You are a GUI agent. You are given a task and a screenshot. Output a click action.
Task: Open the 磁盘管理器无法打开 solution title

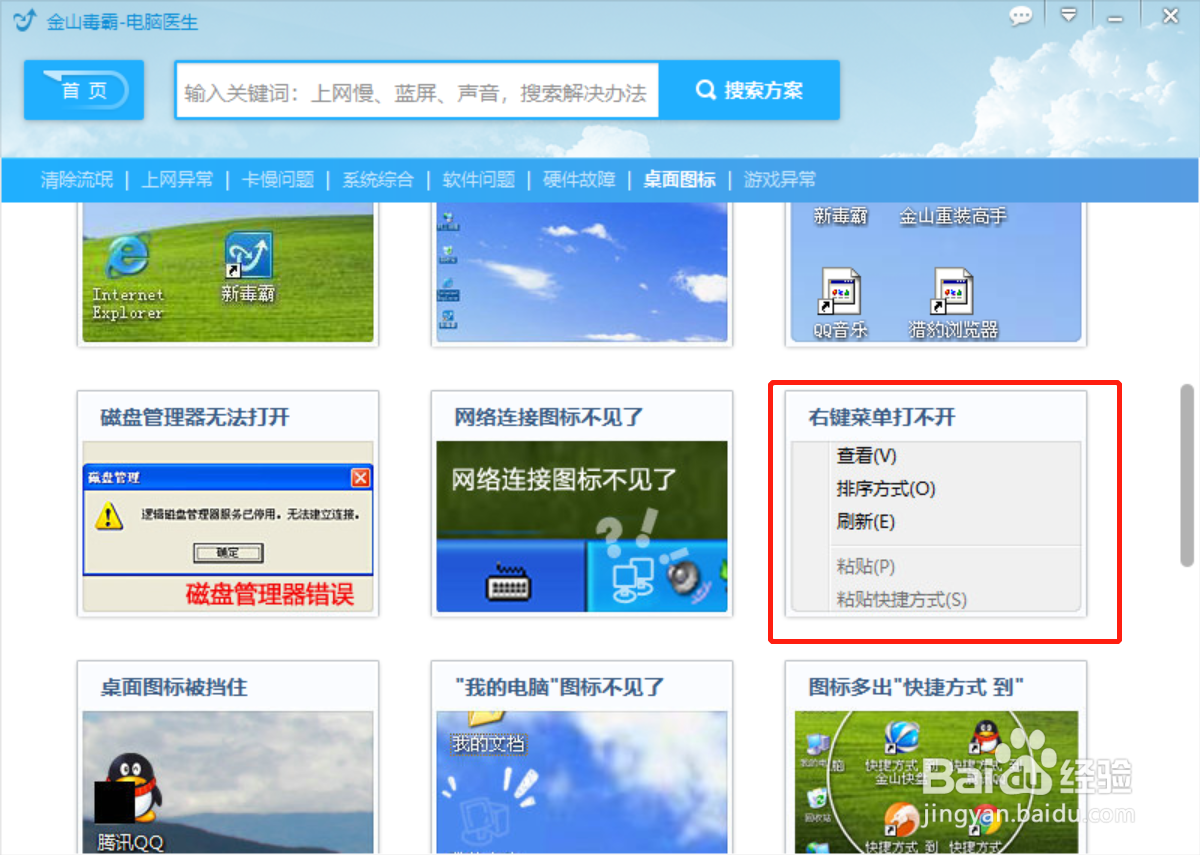195,417
